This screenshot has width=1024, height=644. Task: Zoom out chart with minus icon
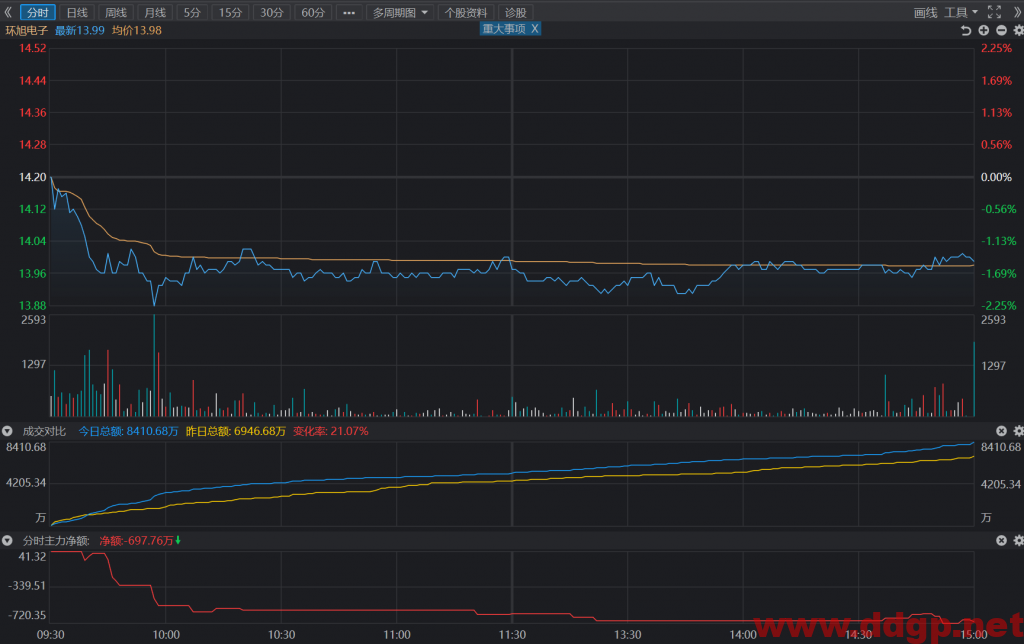pos(1001,30)
